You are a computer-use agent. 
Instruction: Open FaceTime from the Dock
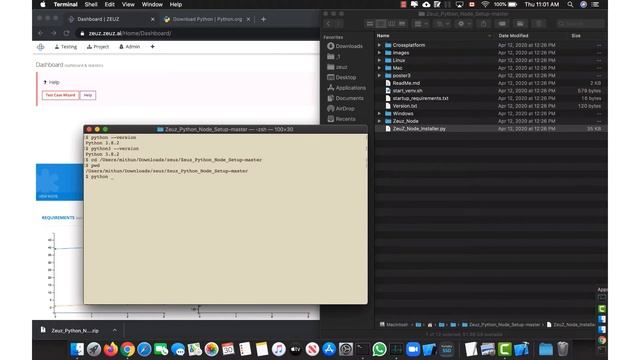(161, 349)
